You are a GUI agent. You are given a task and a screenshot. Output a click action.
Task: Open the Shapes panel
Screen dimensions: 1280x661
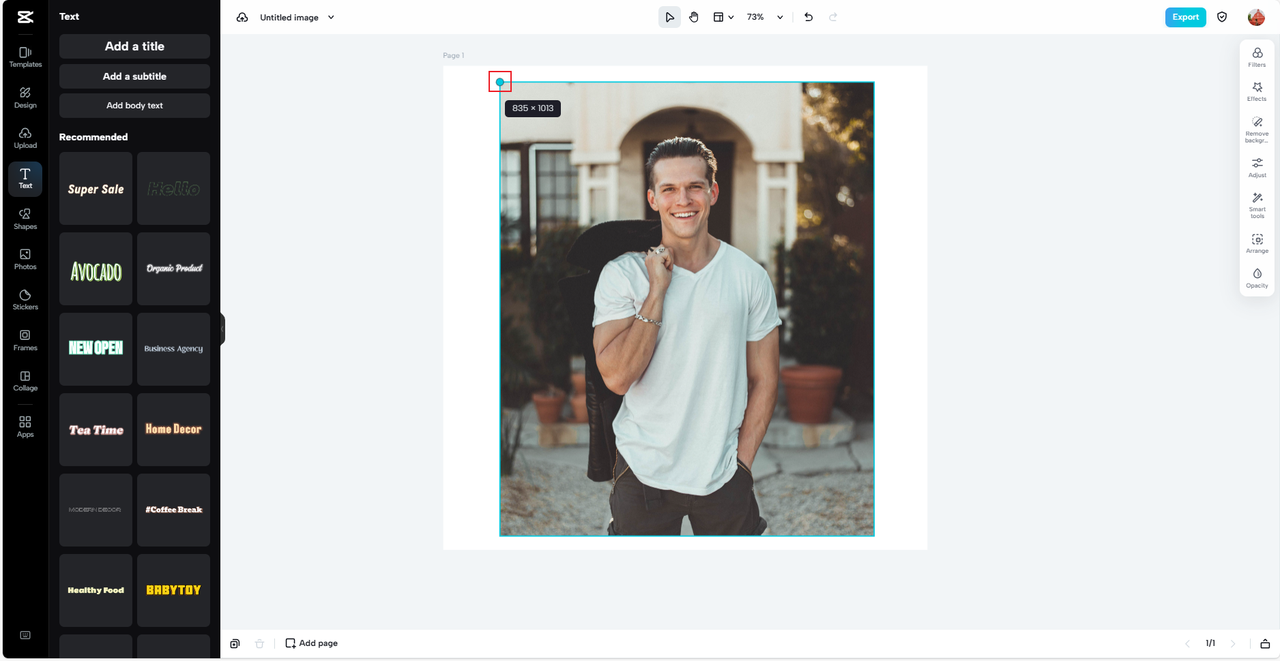pos(25,219)
